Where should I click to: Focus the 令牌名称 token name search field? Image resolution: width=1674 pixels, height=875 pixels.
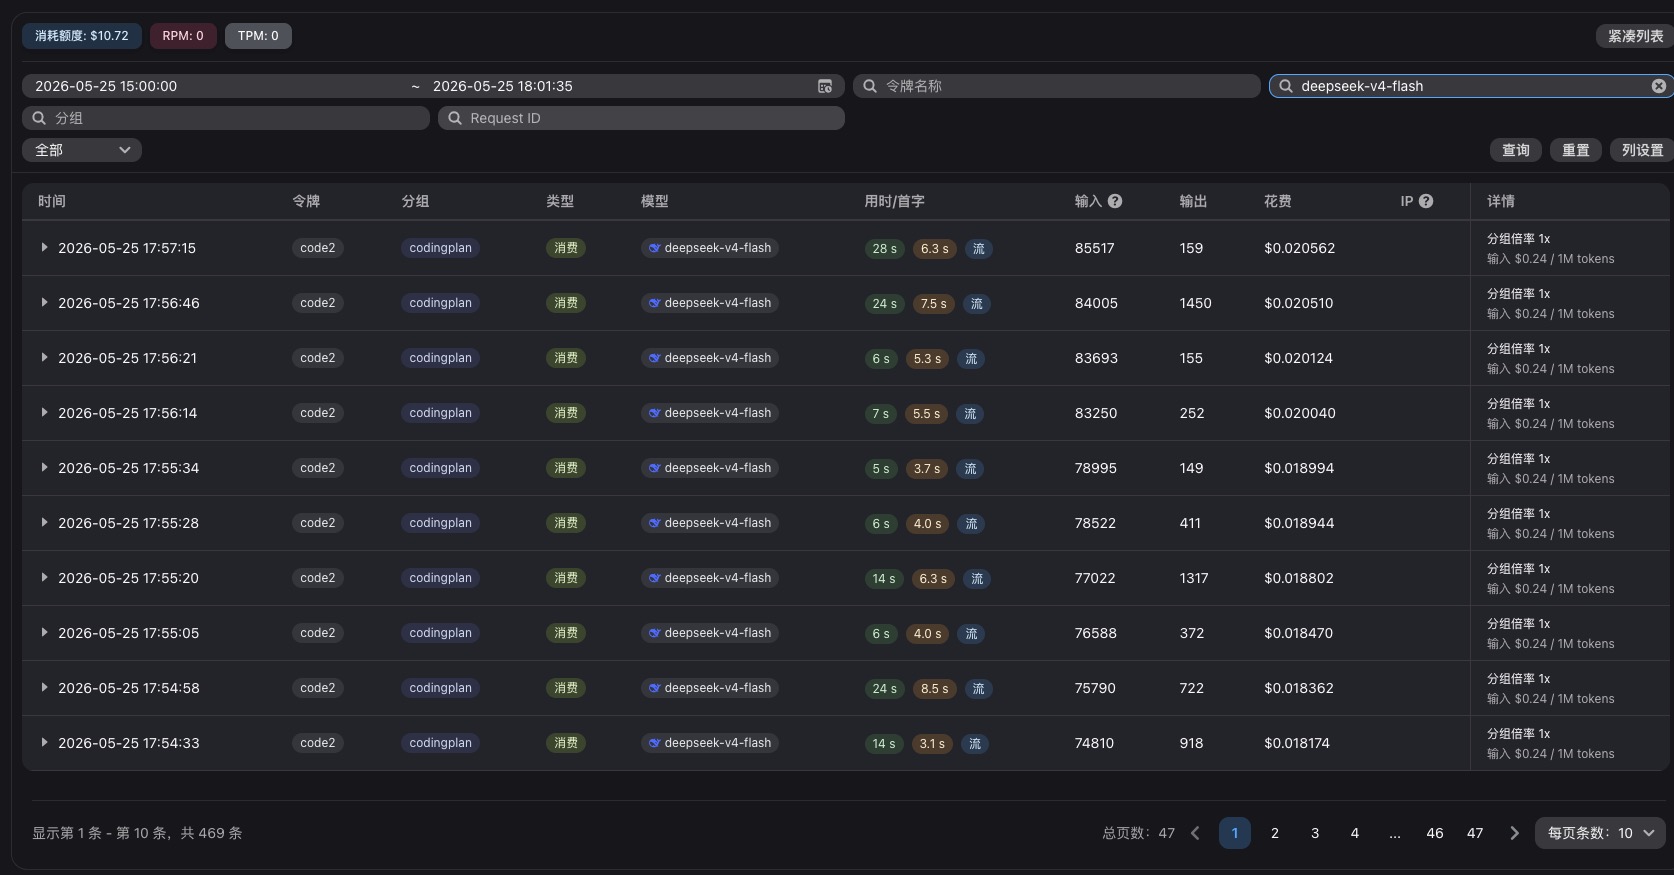click(1056, 86)
